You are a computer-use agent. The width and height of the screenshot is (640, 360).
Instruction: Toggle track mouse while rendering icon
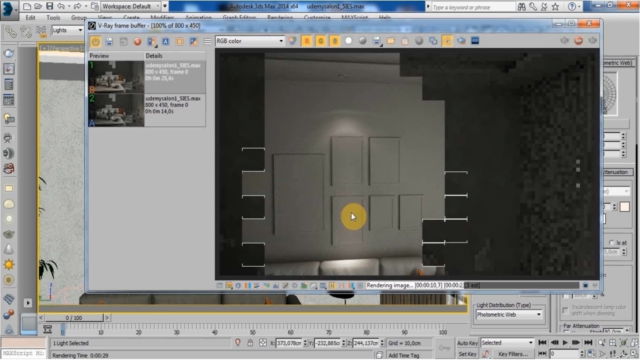tap(447, 41)
